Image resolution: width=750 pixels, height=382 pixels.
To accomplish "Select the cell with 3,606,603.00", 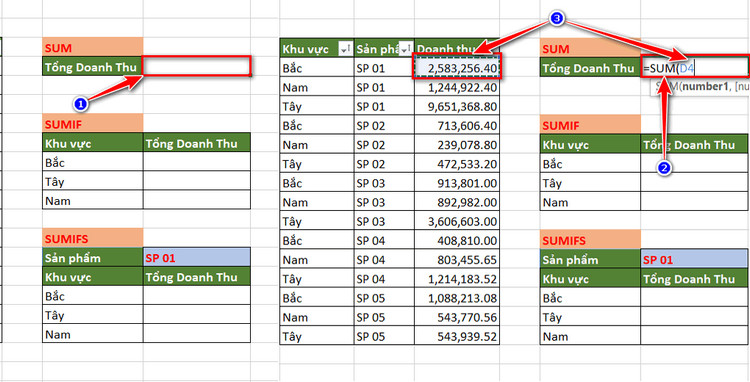I will tap(457, 221).
